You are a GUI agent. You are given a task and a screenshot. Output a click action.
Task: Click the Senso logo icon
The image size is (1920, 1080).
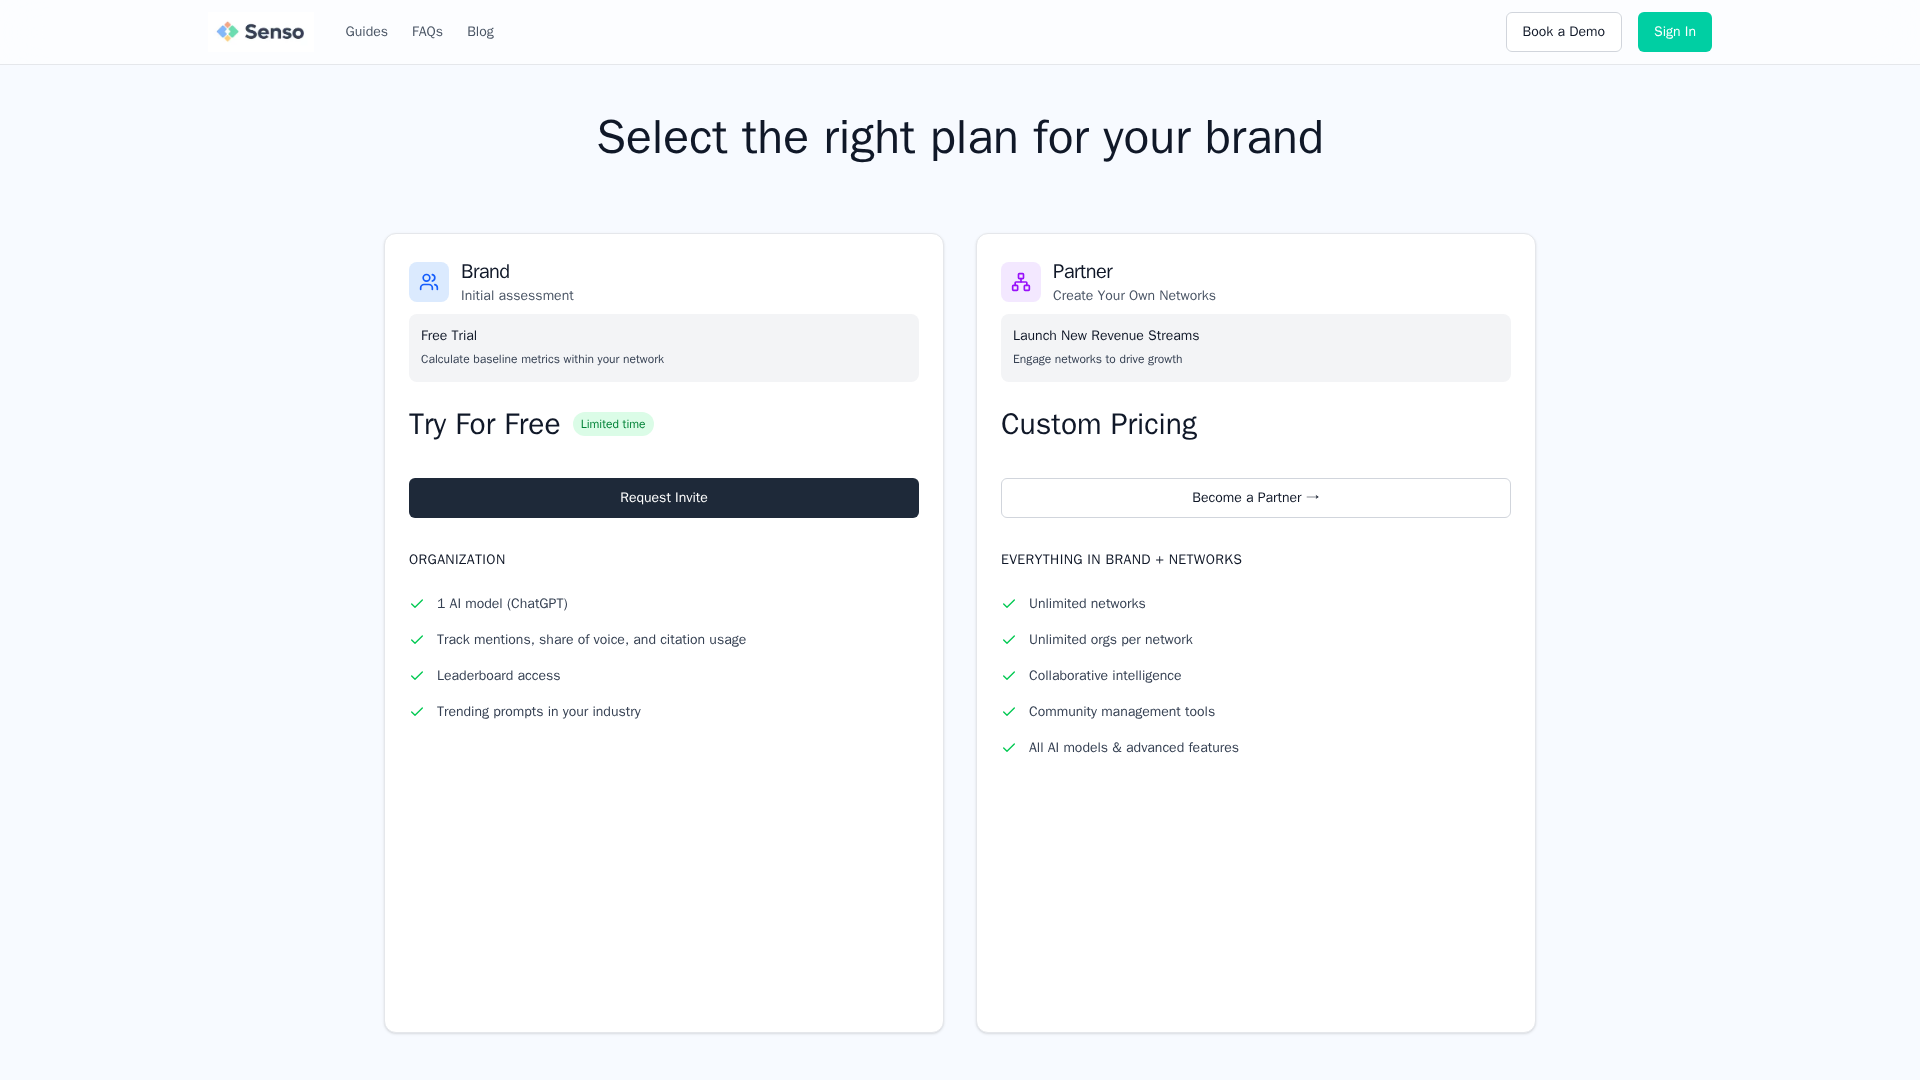coord(228,31)
